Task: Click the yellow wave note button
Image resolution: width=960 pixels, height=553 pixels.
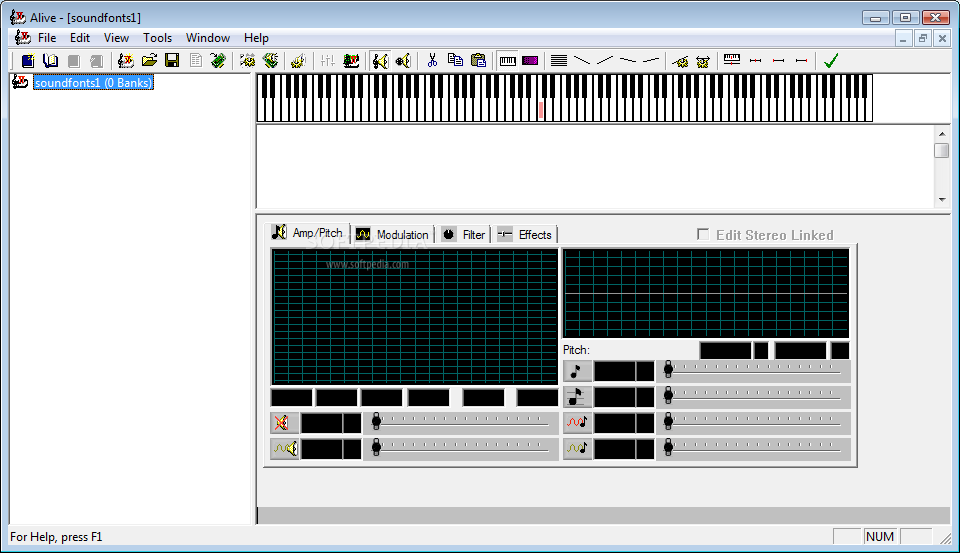Action: tap(577, 448)
